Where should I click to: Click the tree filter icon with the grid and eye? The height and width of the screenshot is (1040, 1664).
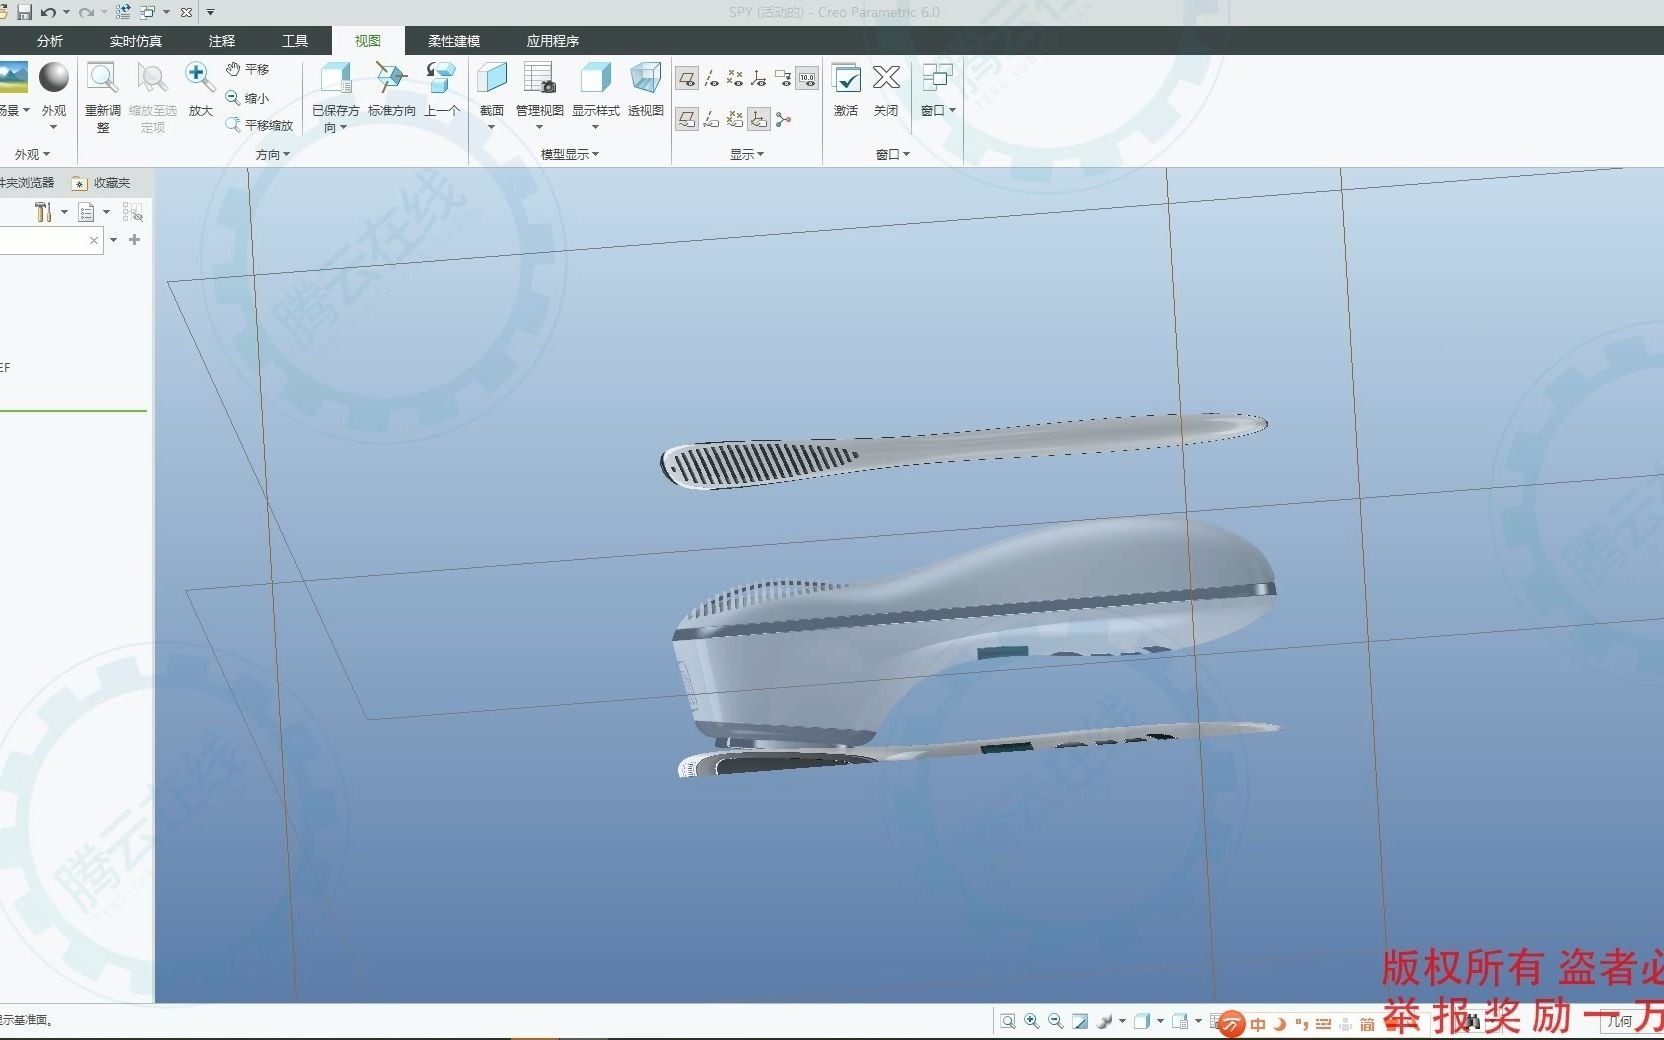point(132,212)
